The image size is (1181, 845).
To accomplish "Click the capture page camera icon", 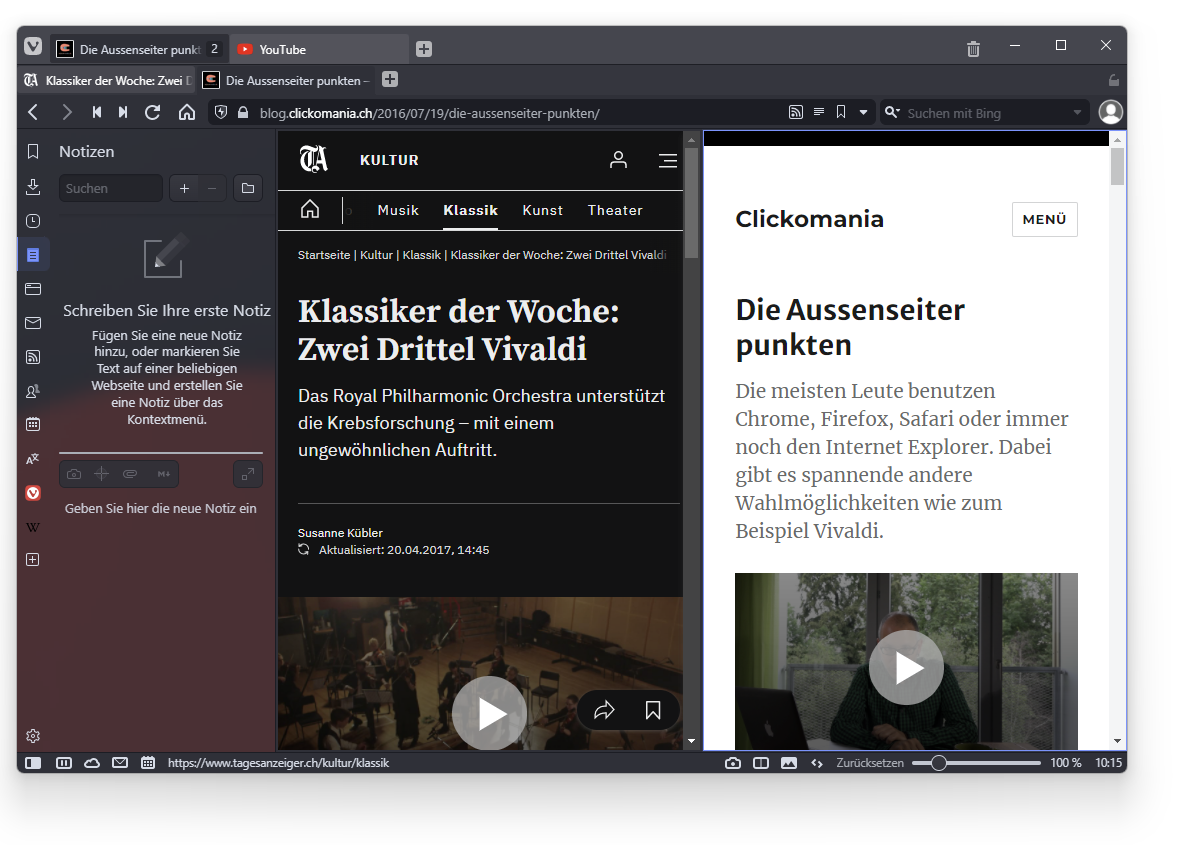I will (733, 763).
